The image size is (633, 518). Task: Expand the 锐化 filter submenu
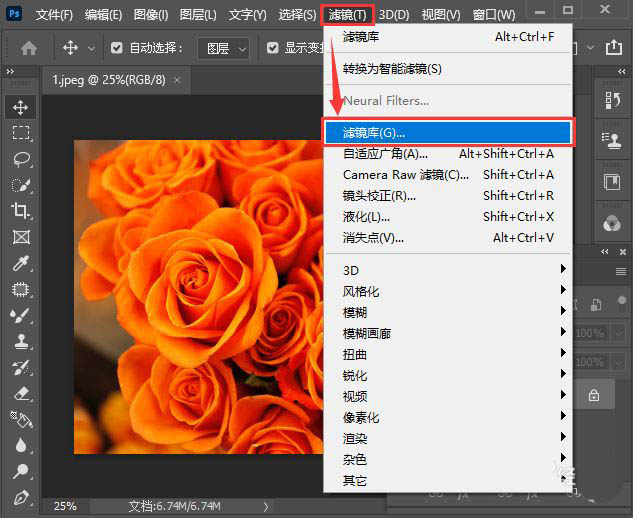[x=448, y=375]
